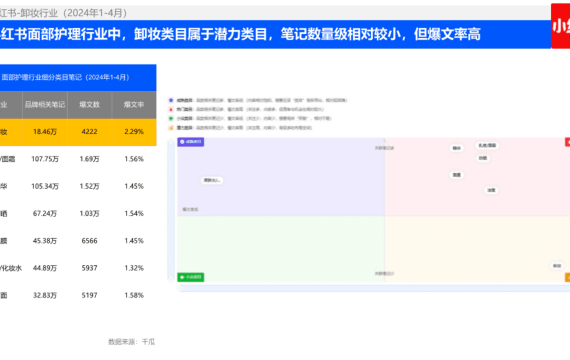Click the green legend icon for 小众类目
The image size is (570, 360).
pyautogui.click(x=171, y=119)
